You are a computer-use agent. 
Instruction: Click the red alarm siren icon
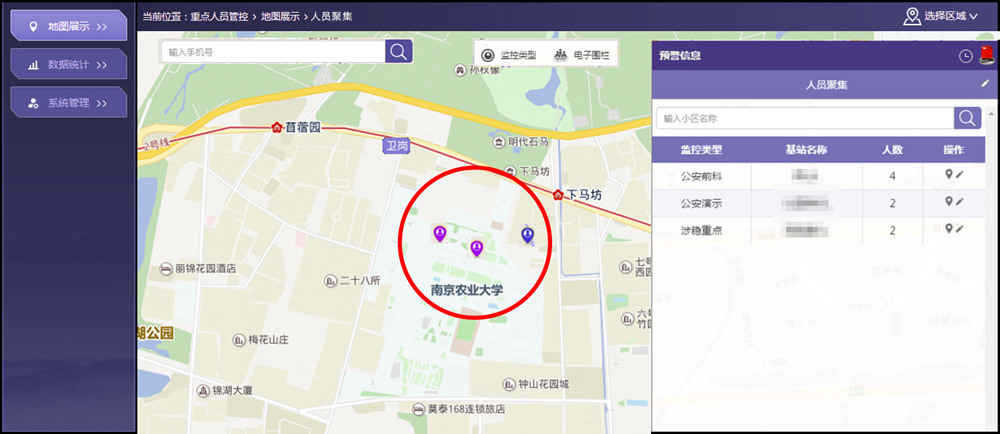click(x=988, y=55)
